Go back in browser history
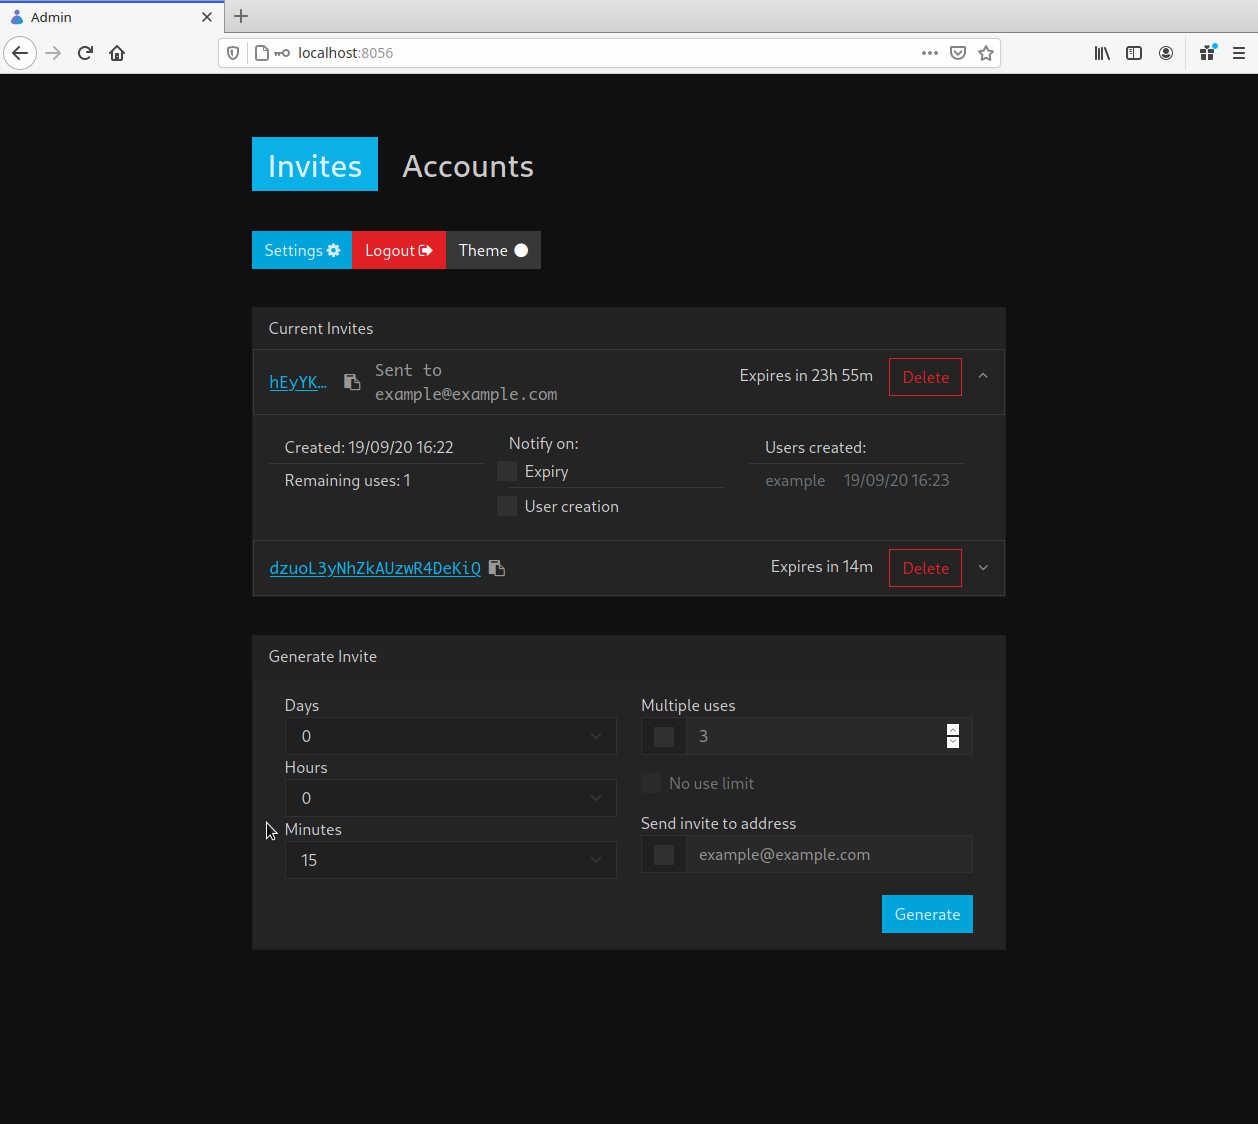Screen dimensions: 1258x1124 (x=20, y=53)
